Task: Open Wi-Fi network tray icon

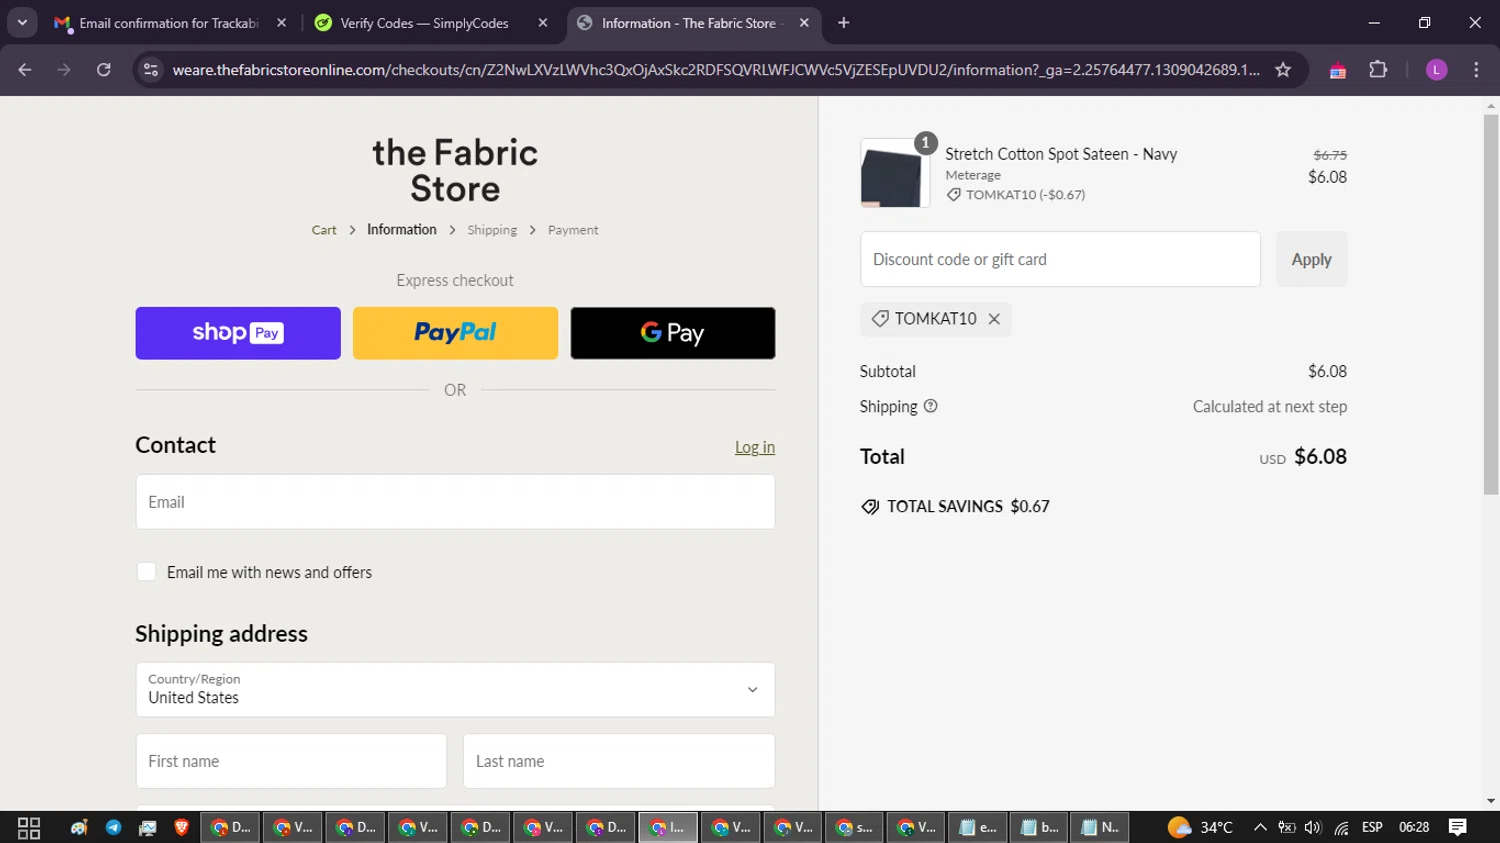Action: tap(1341, 828)
